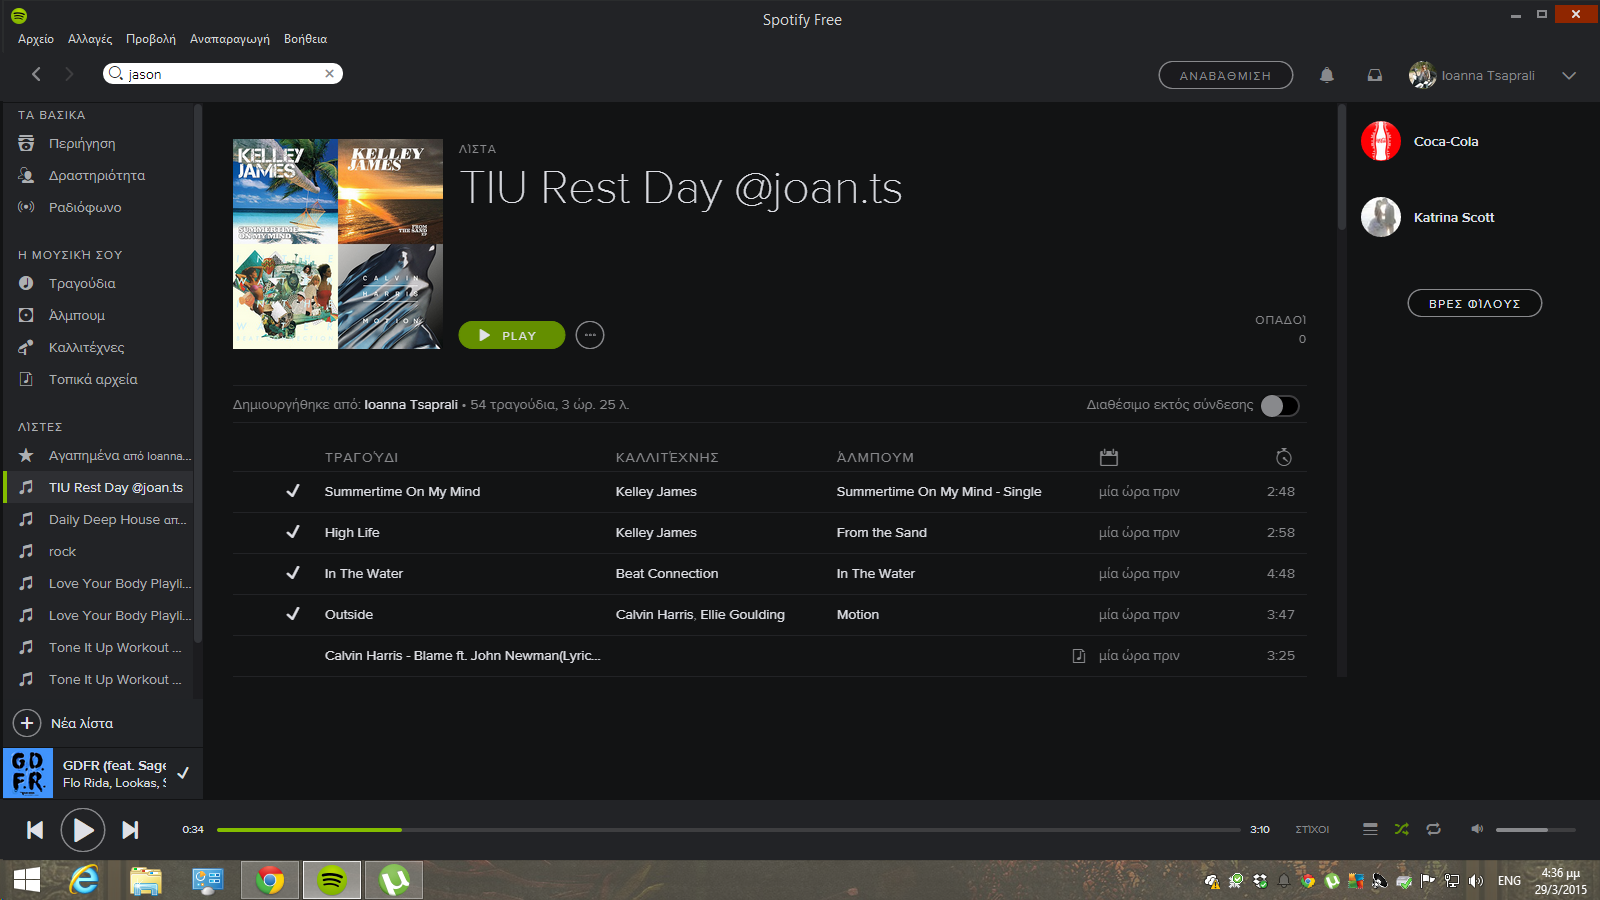Viewport: 1600px width, 900px height.
Task: Click the playlist cover art collage
Action: [338, 244]
